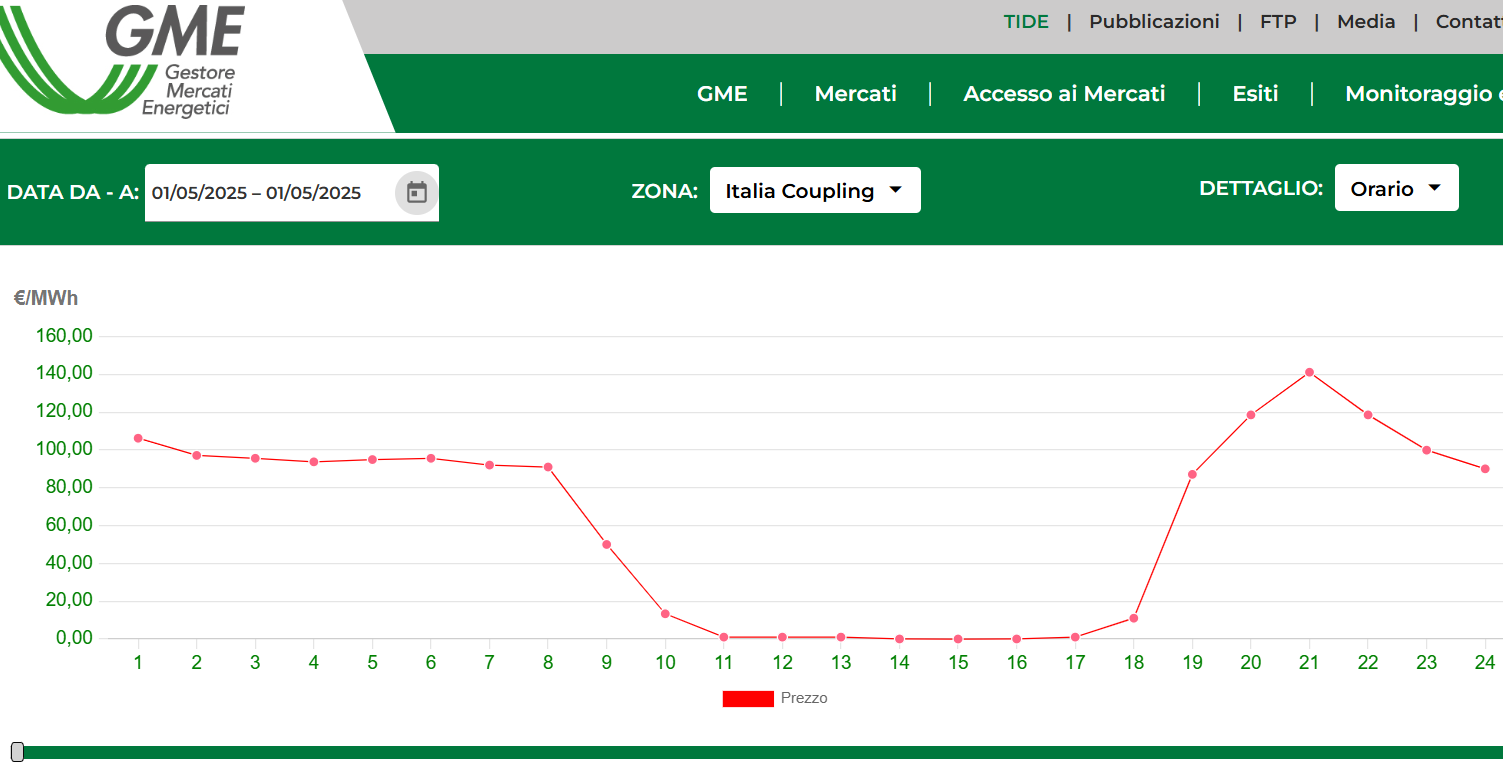Open the Media link
1503x777 pixels.
tap(1366, 22)
